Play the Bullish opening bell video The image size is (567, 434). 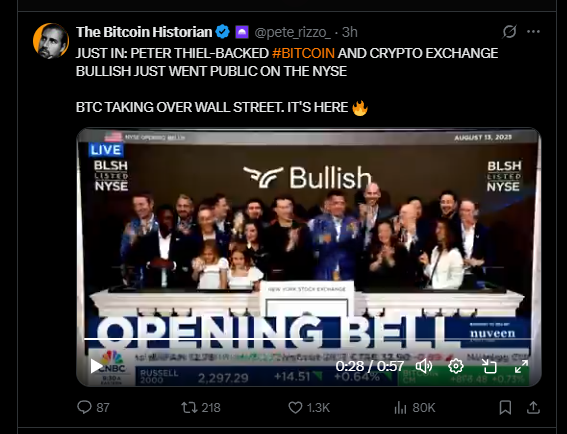coord(96,366)
